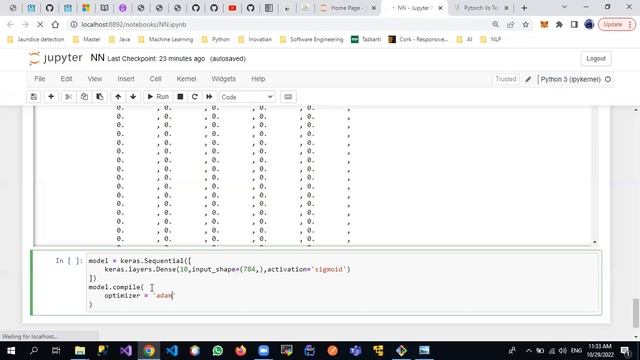Open WhatsApp from the taskbar
The image size is (640, 360).
click(218, 351)
